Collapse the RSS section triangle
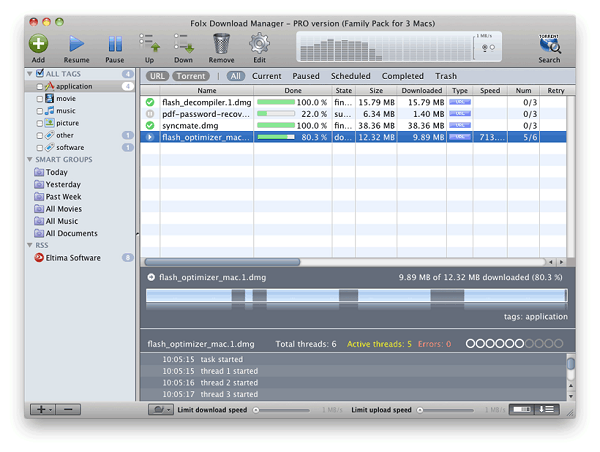The height and width of the screenshot is (452, 600). 29,245
